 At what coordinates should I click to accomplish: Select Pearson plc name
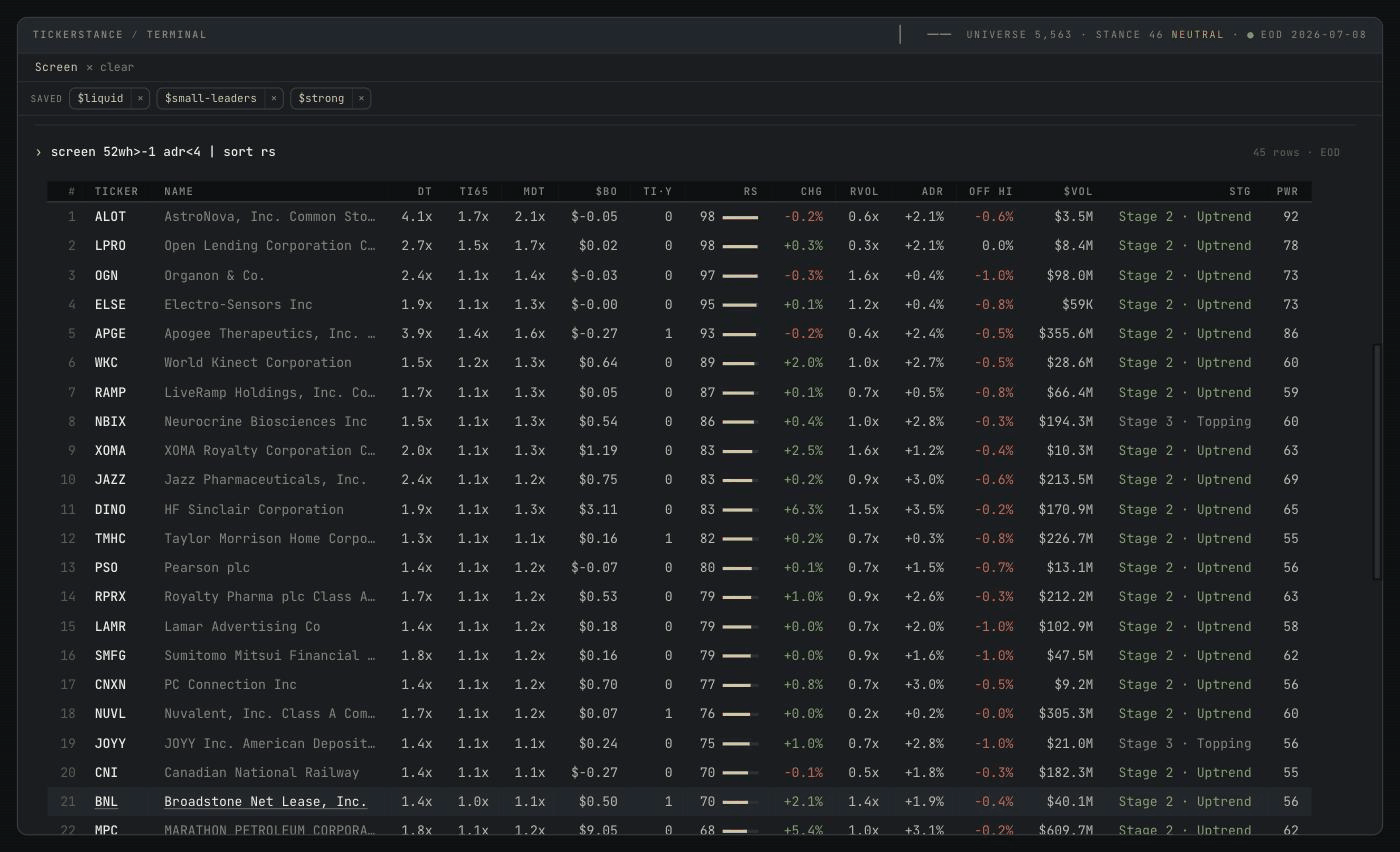207,567
